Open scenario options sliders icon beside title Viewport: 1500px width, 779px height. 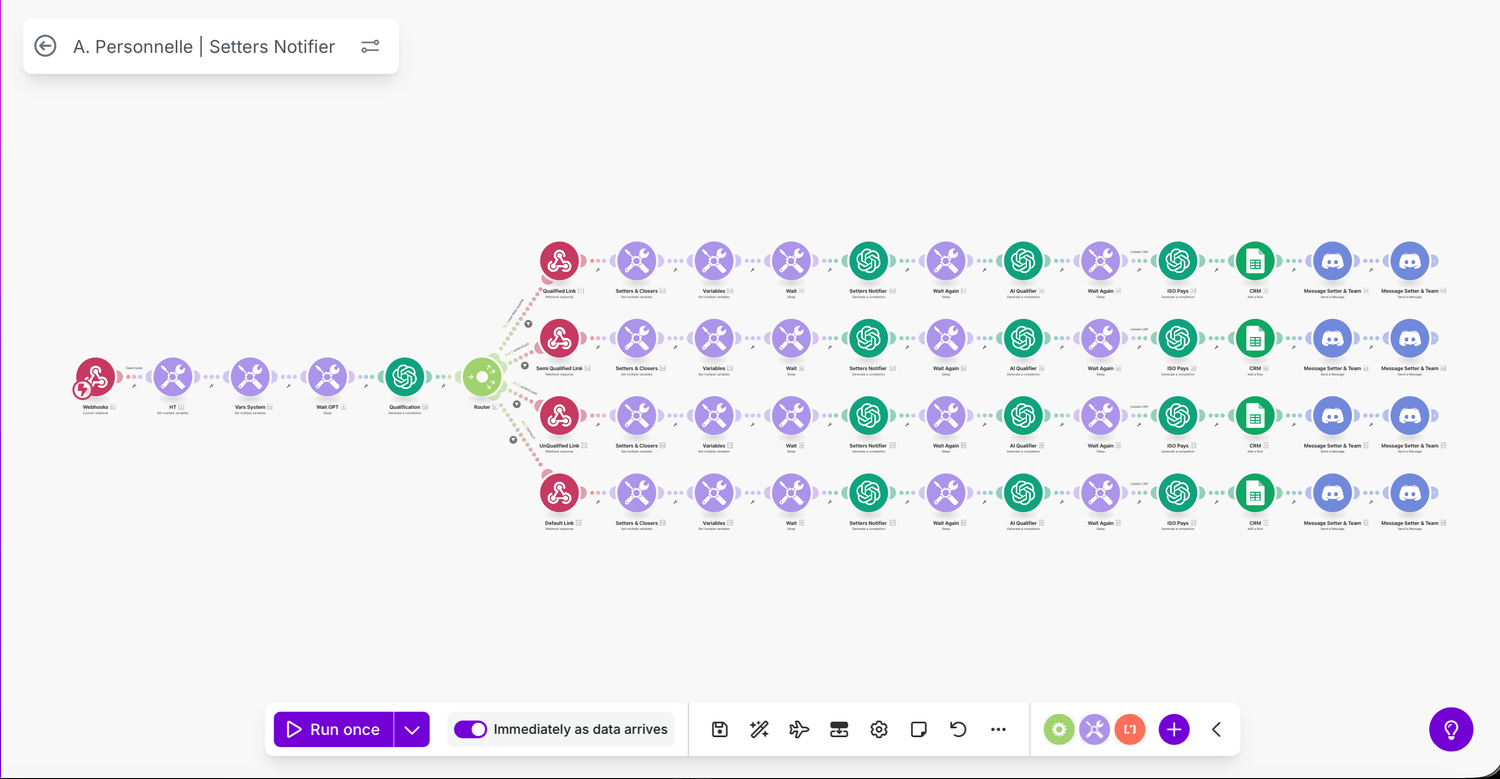(x=370, y=46)
